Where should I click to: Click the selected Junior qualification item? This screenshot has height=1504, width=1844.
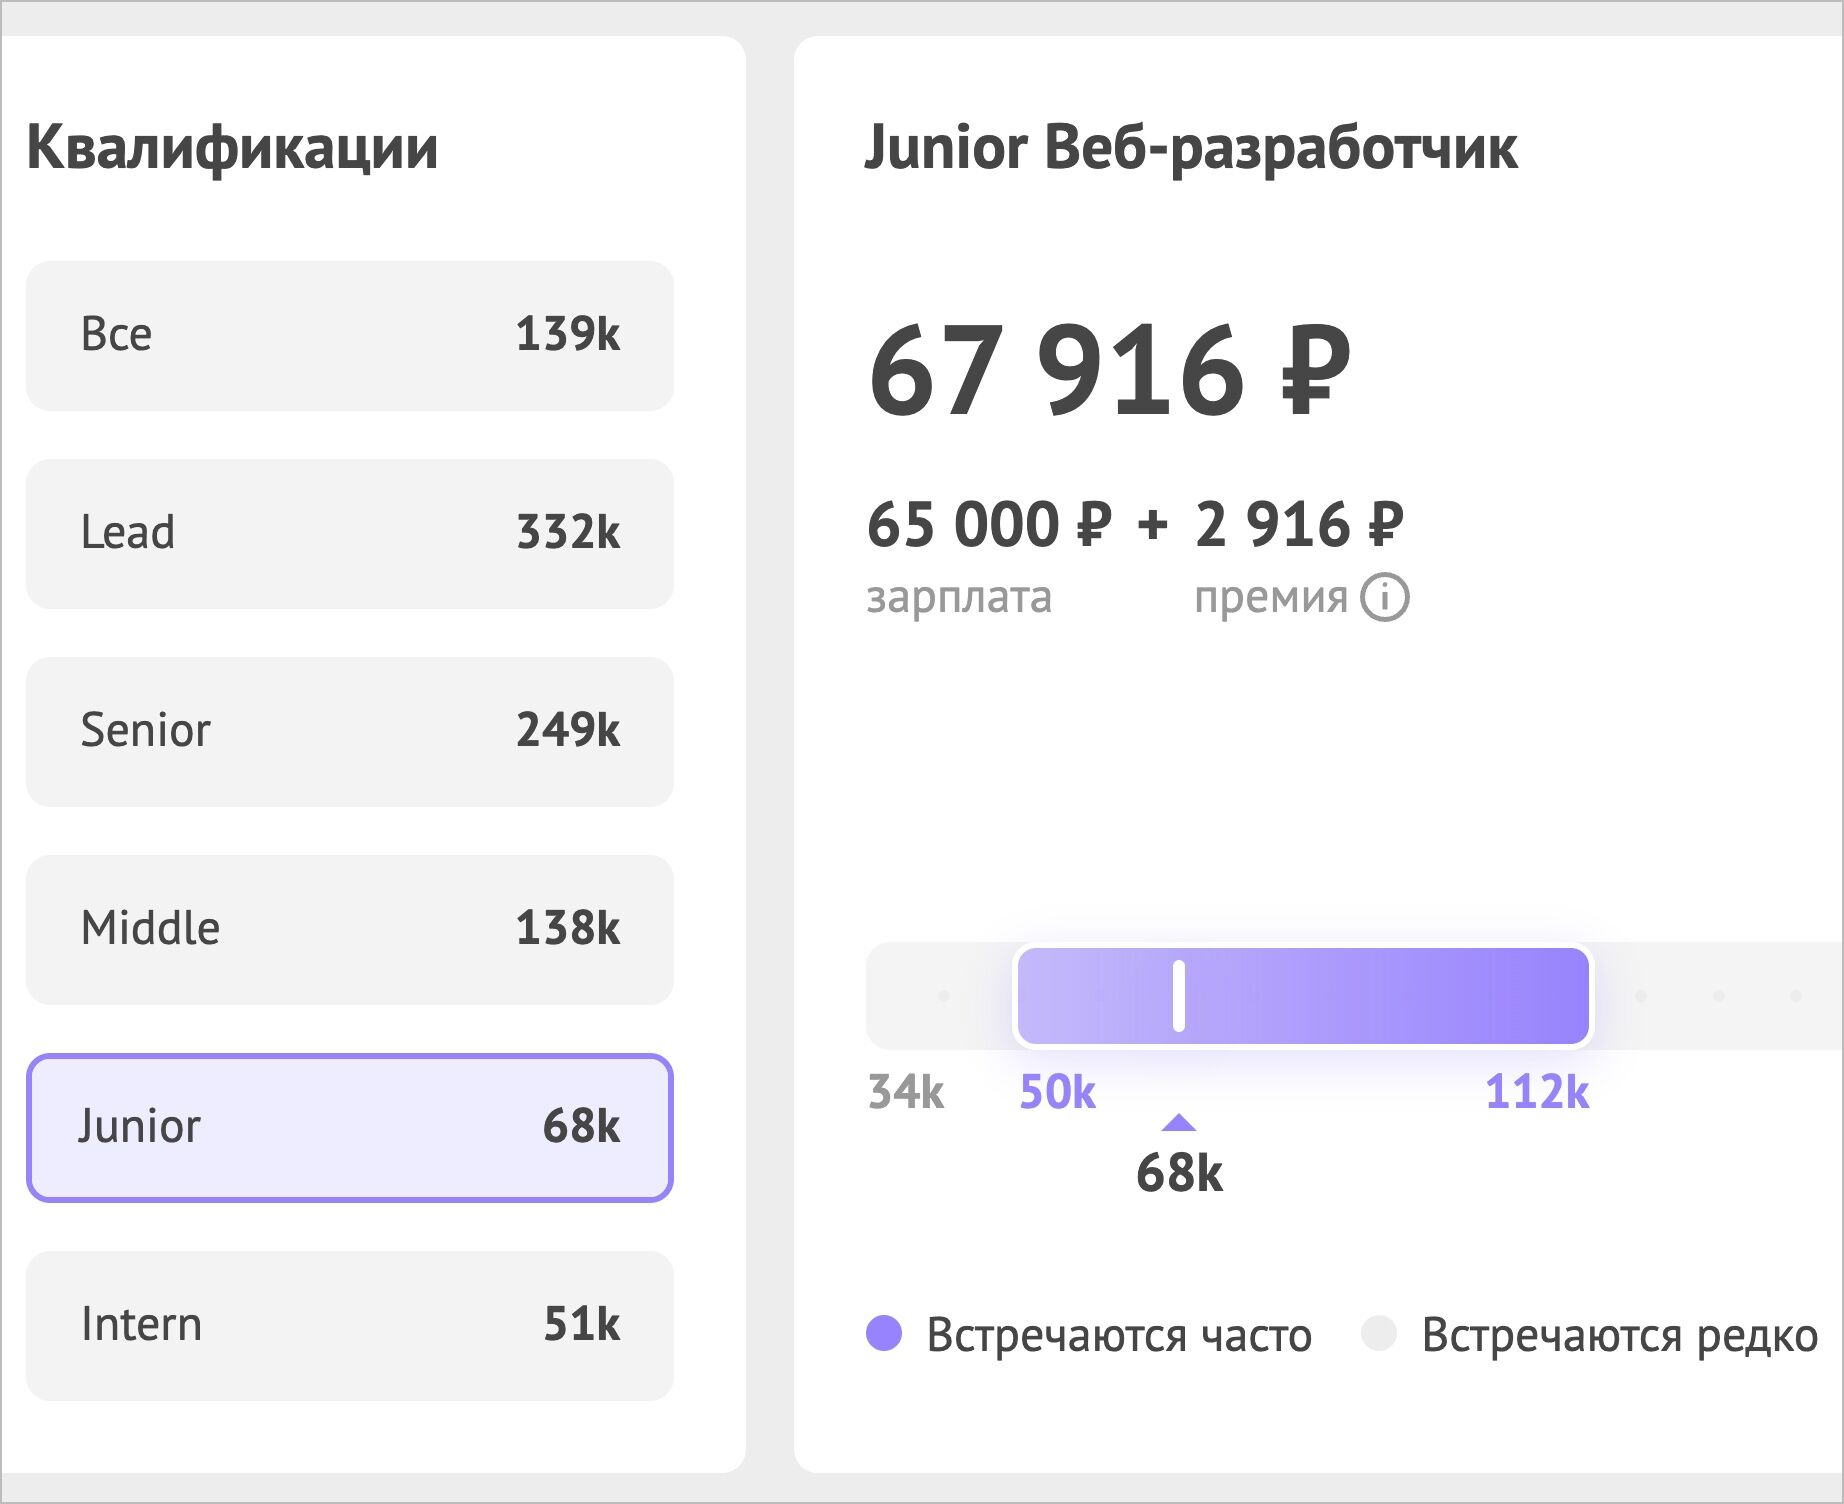coord(350,1127)
